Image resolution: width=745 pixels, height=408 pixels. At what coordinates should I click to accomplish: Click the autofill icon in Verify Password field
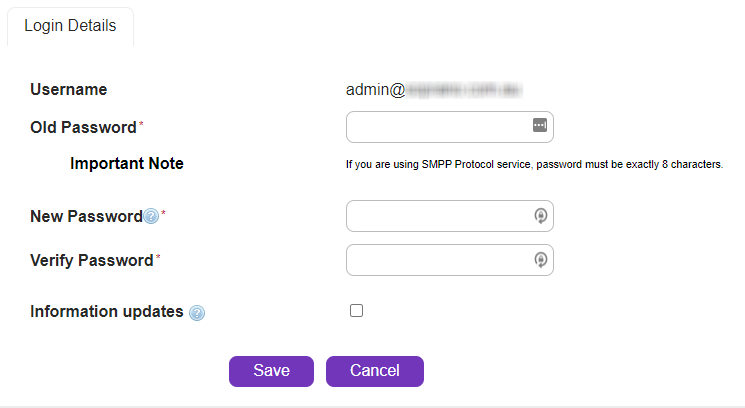point(540,260)
